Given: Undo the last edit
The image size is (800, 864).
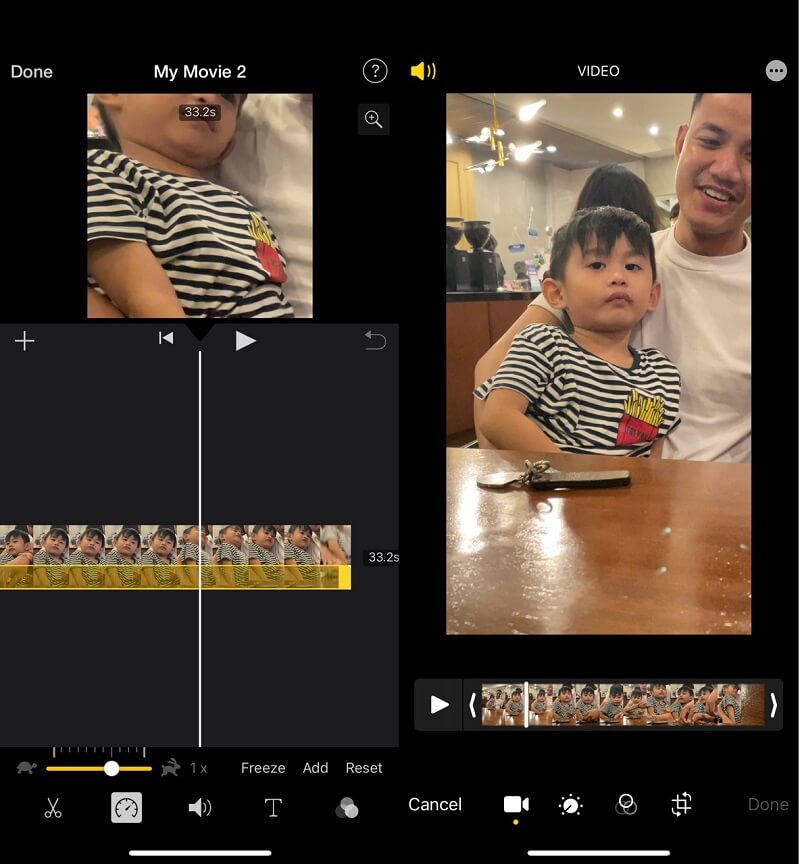Looking at the screenshot, I should click(375, 341).
